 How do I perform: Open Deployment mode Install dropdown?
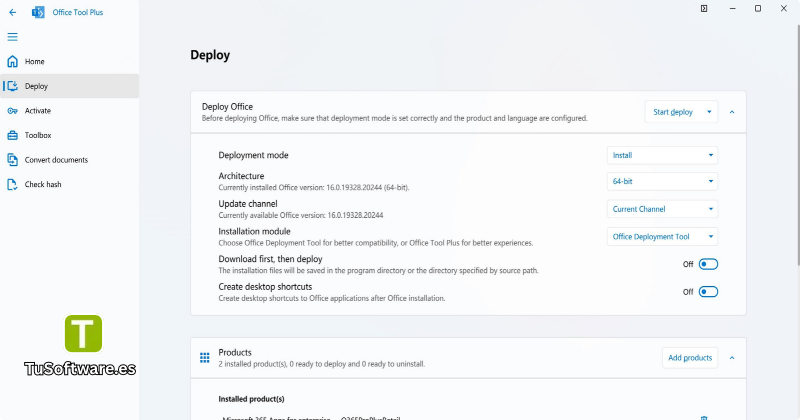(x=662, y=155)
